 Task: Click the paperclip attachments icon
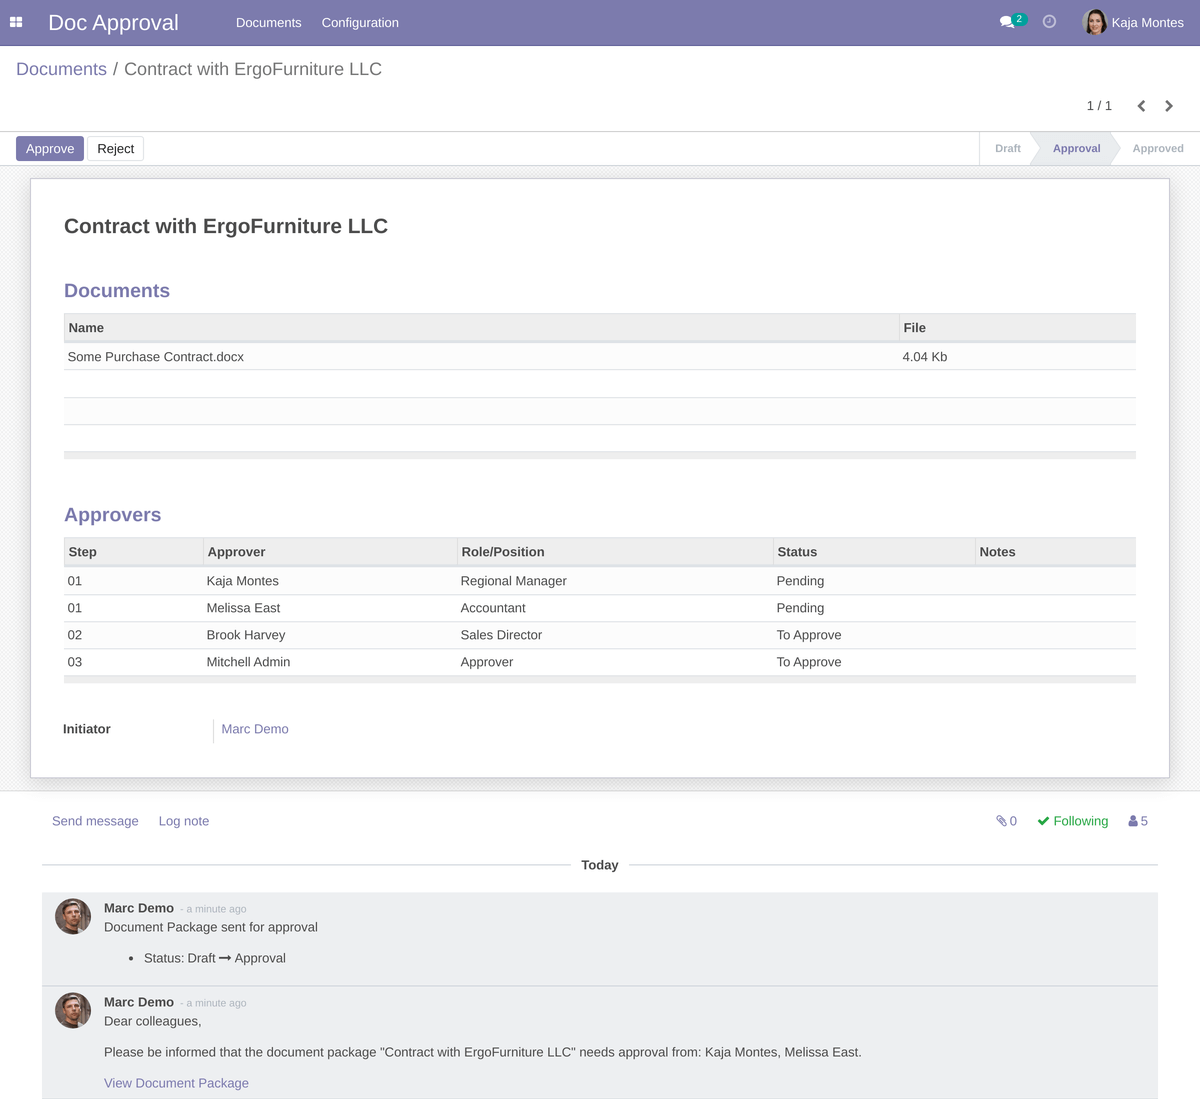pyautogui.click(x=999, y=820)
